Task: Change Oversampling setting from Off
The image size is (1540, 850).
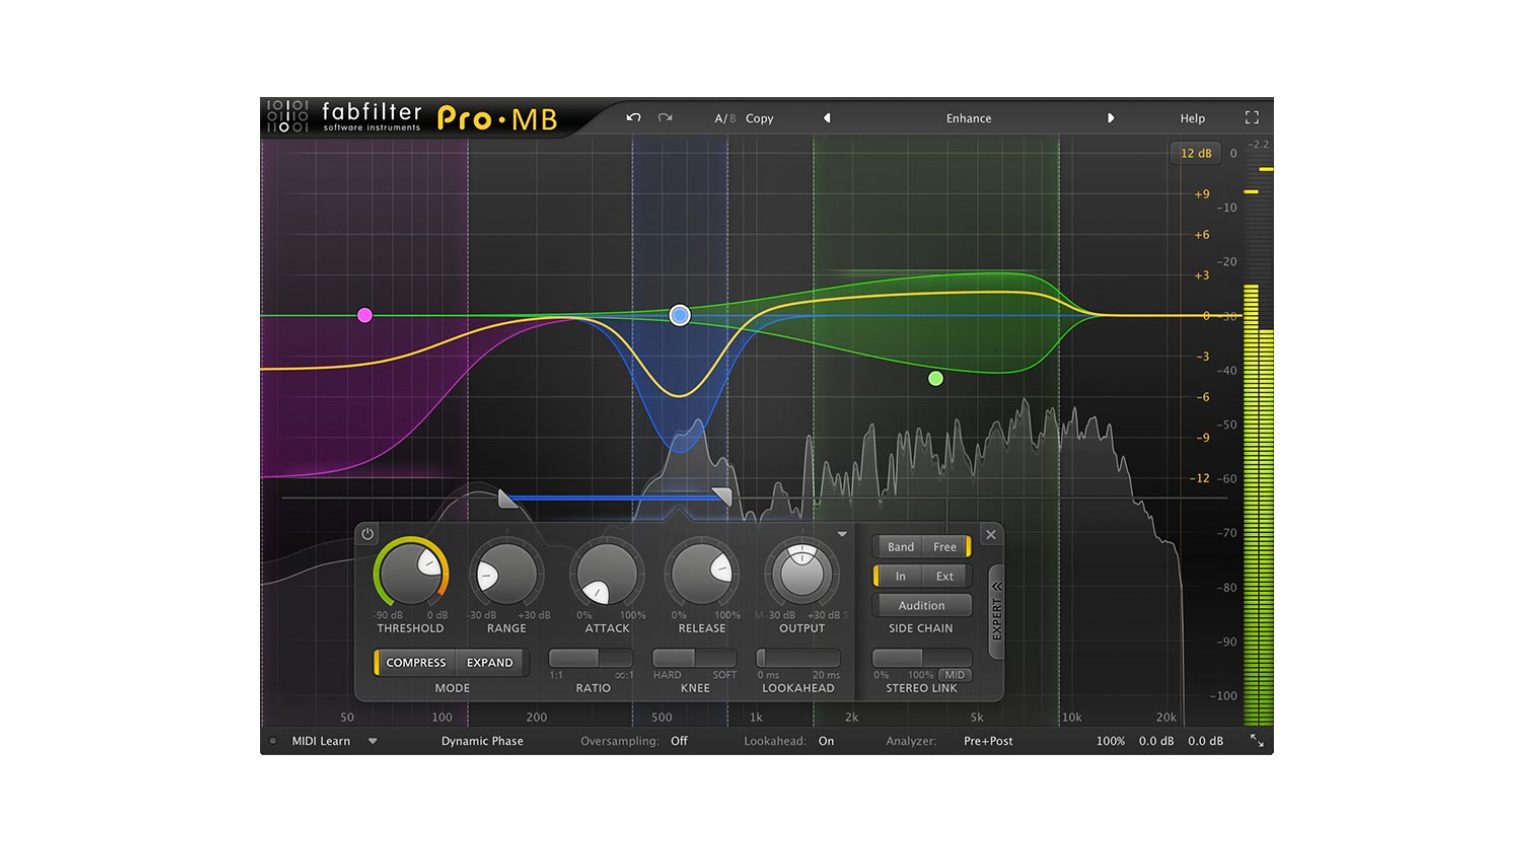Action: coord(679,741)
